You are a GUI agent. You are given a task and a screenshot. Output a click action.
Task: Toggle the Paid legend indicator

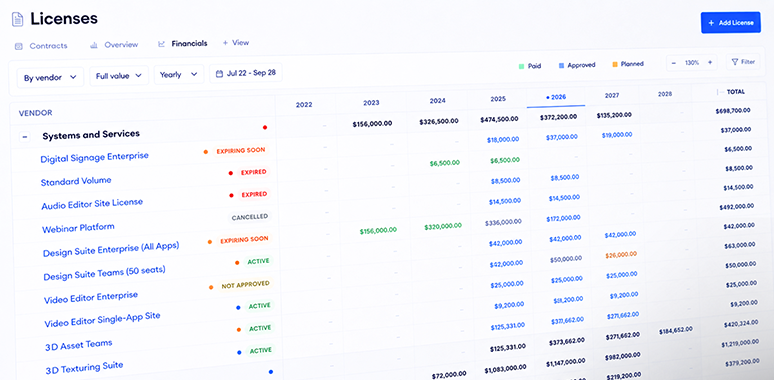(x=521, y=66)
